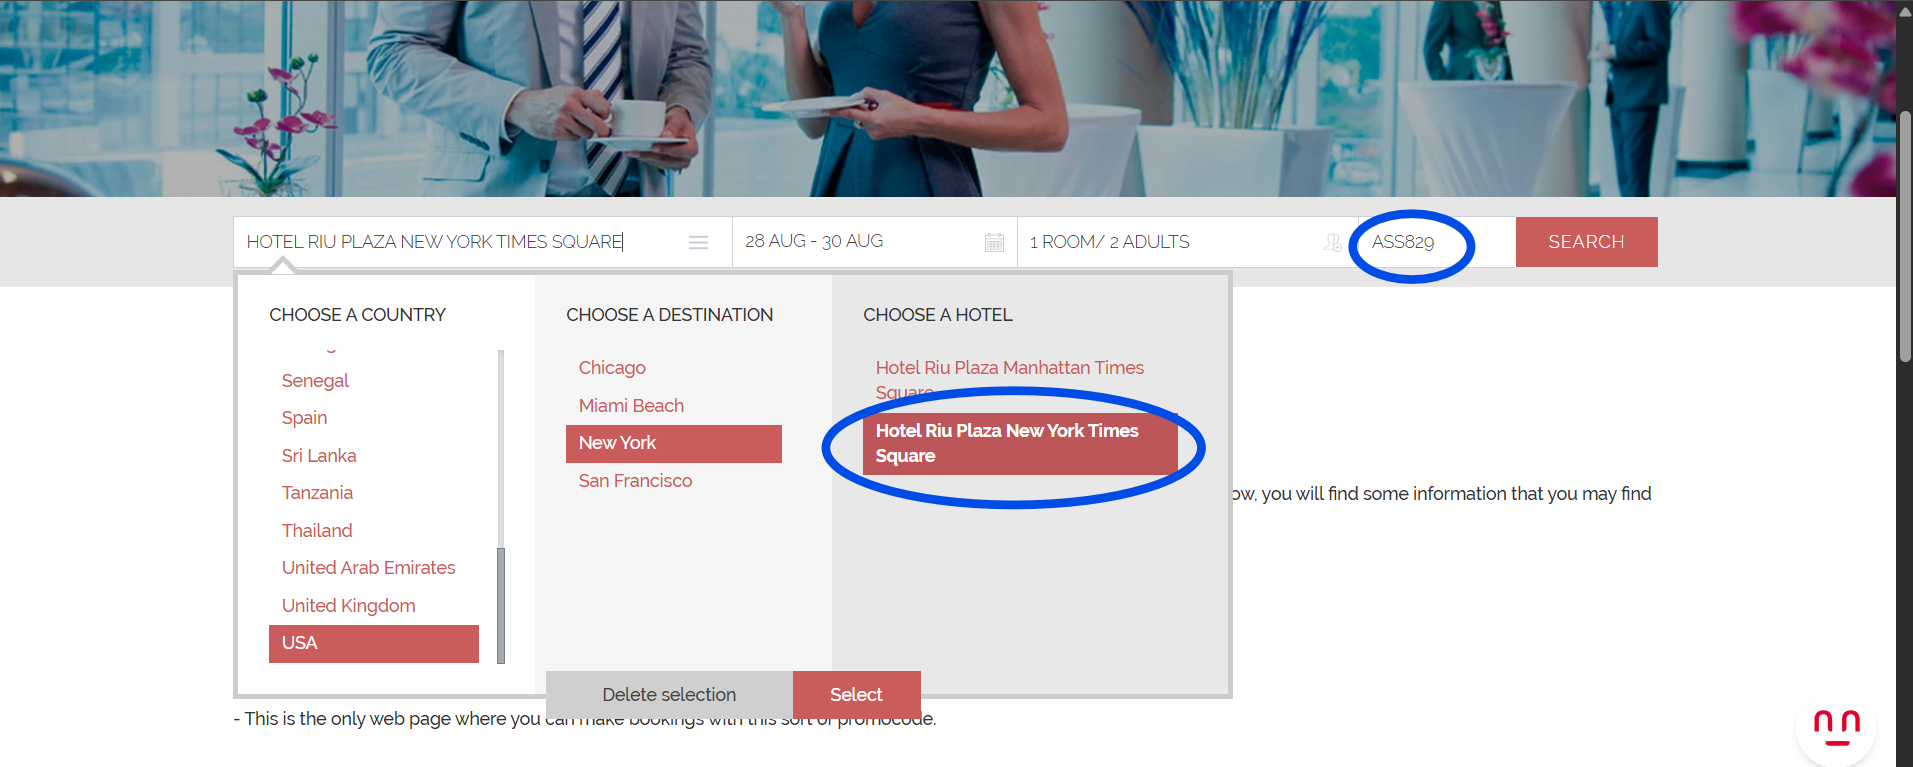Select Senegal in country list

(315, 381)
